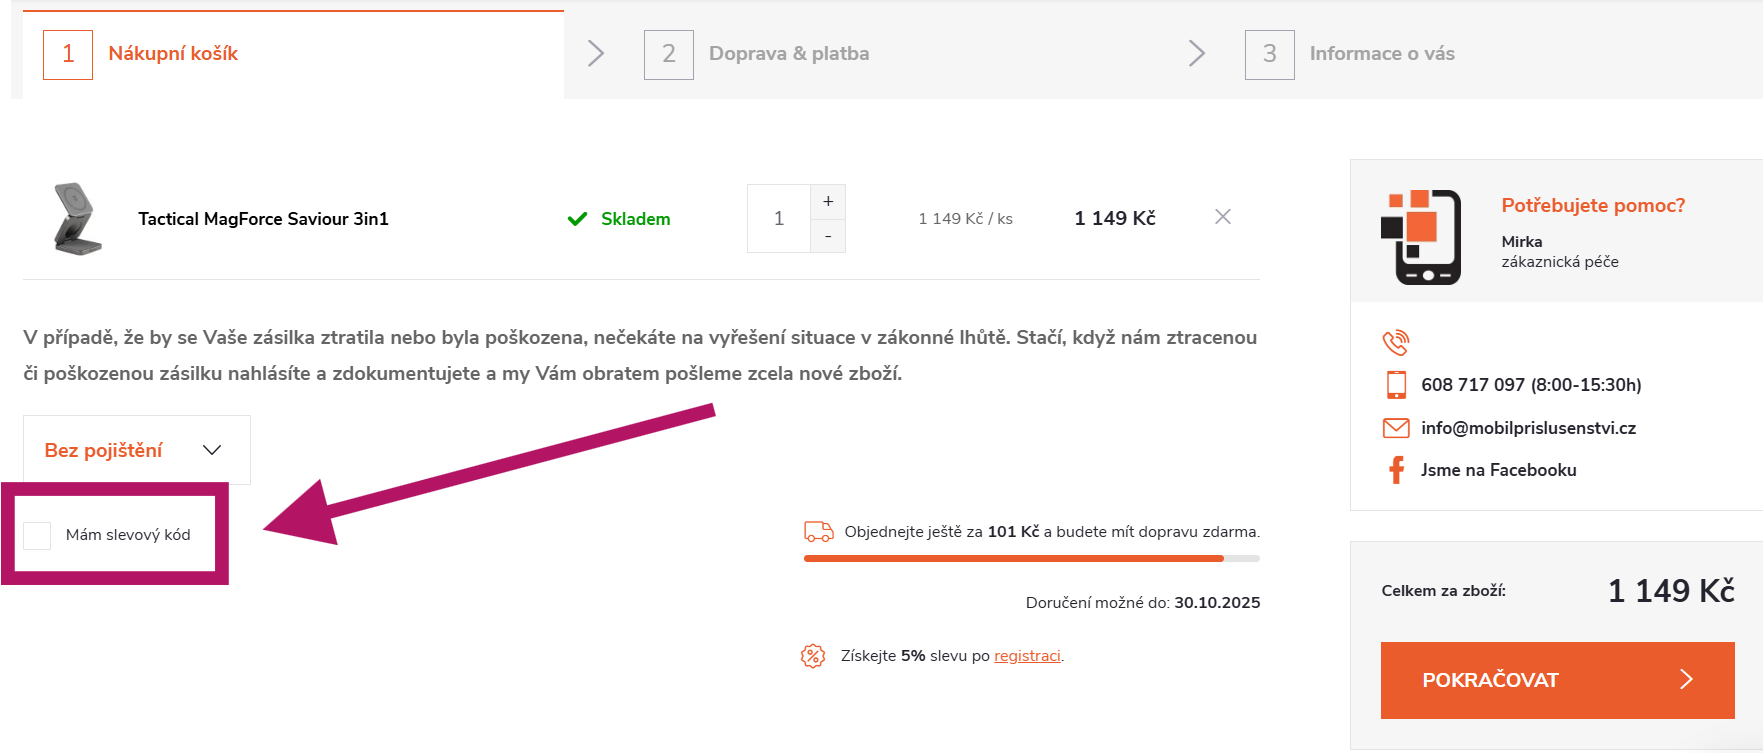
Task: Check the 'Mám slevový kód' checkbox
Action: (x=37, y=535)
